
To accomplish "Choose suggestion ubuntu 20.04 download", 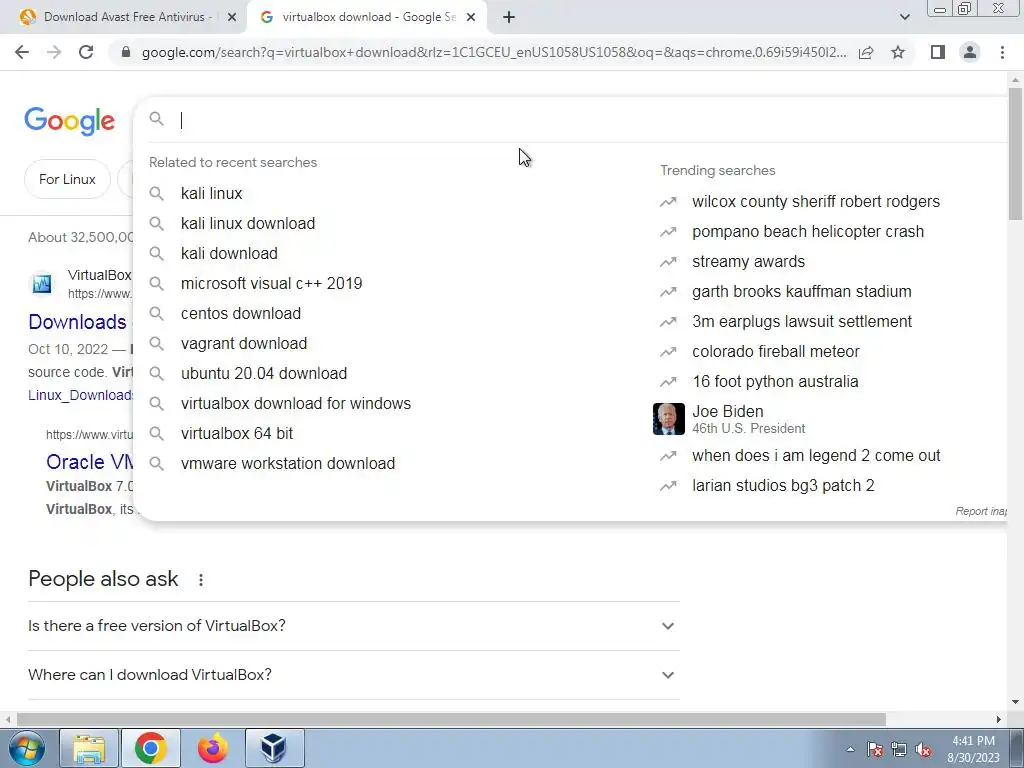I will tap(264, 374).
